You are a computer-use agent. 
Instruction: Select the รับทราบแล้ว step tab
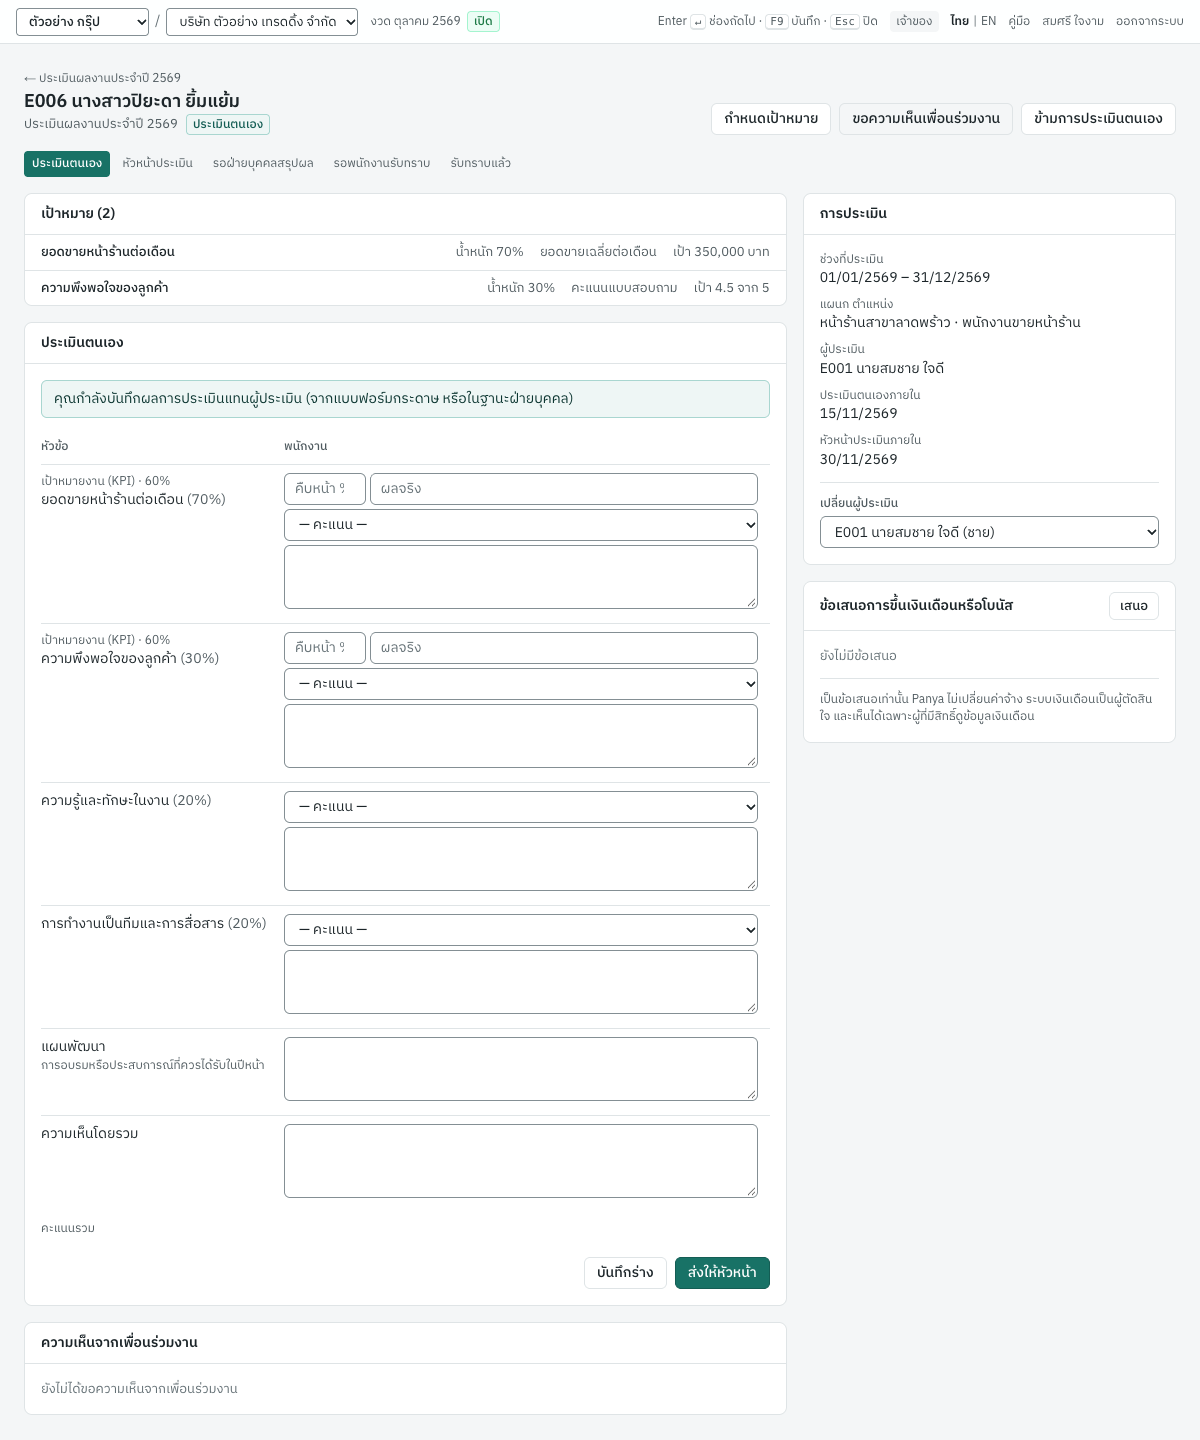[x=481, y=164]
